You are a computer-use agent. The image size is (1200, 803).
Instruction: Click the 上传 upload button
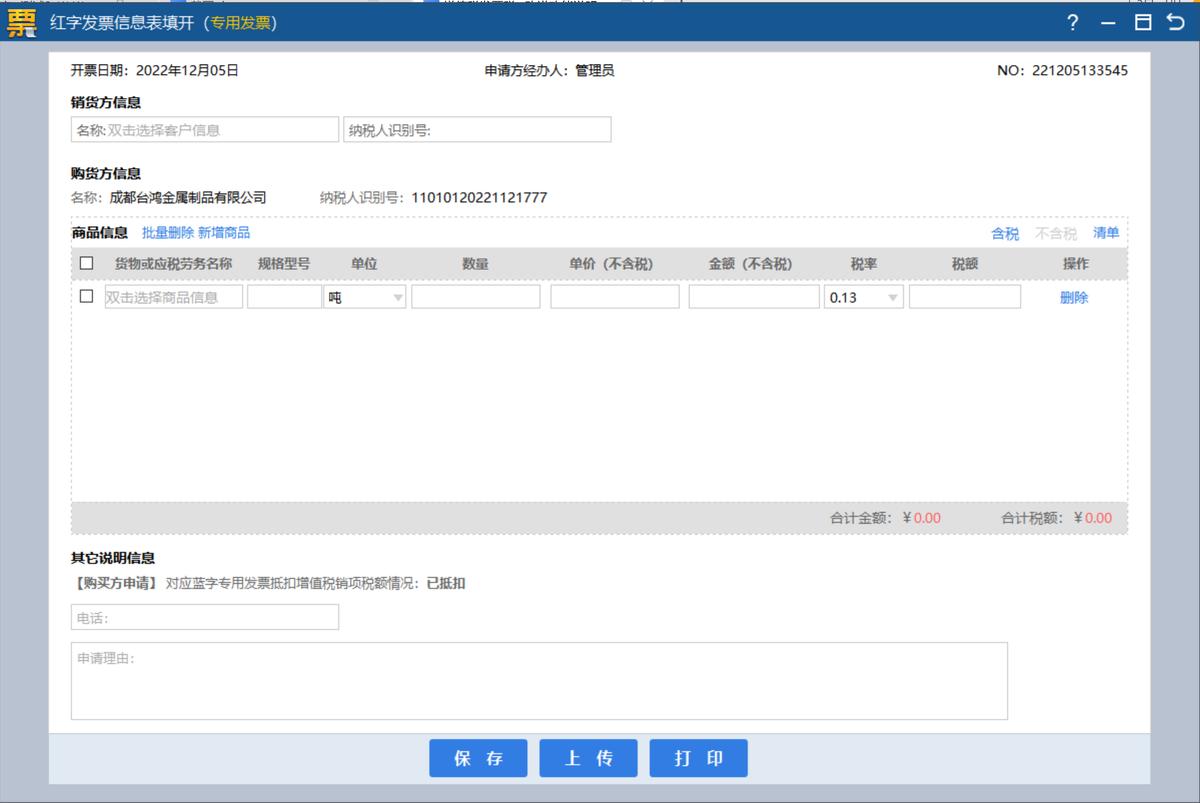tap(588, 758)
